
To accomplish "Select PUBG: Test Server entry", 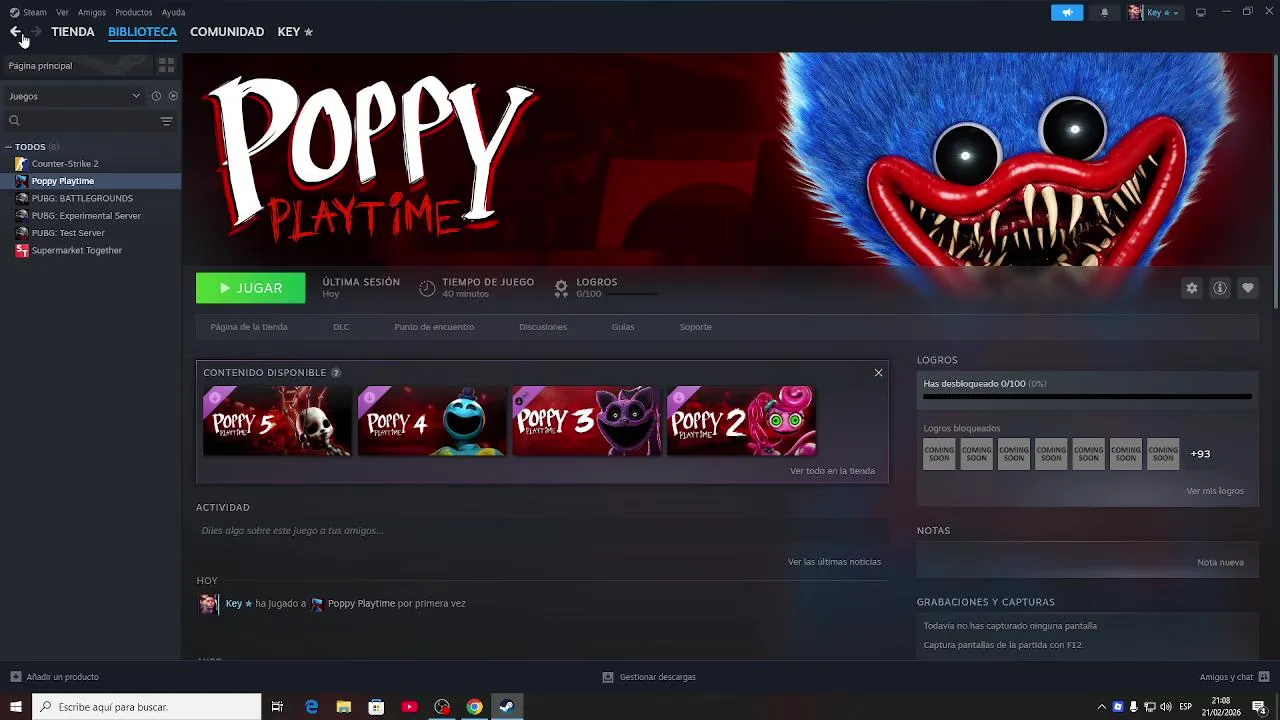I will [x=90, y=233].
